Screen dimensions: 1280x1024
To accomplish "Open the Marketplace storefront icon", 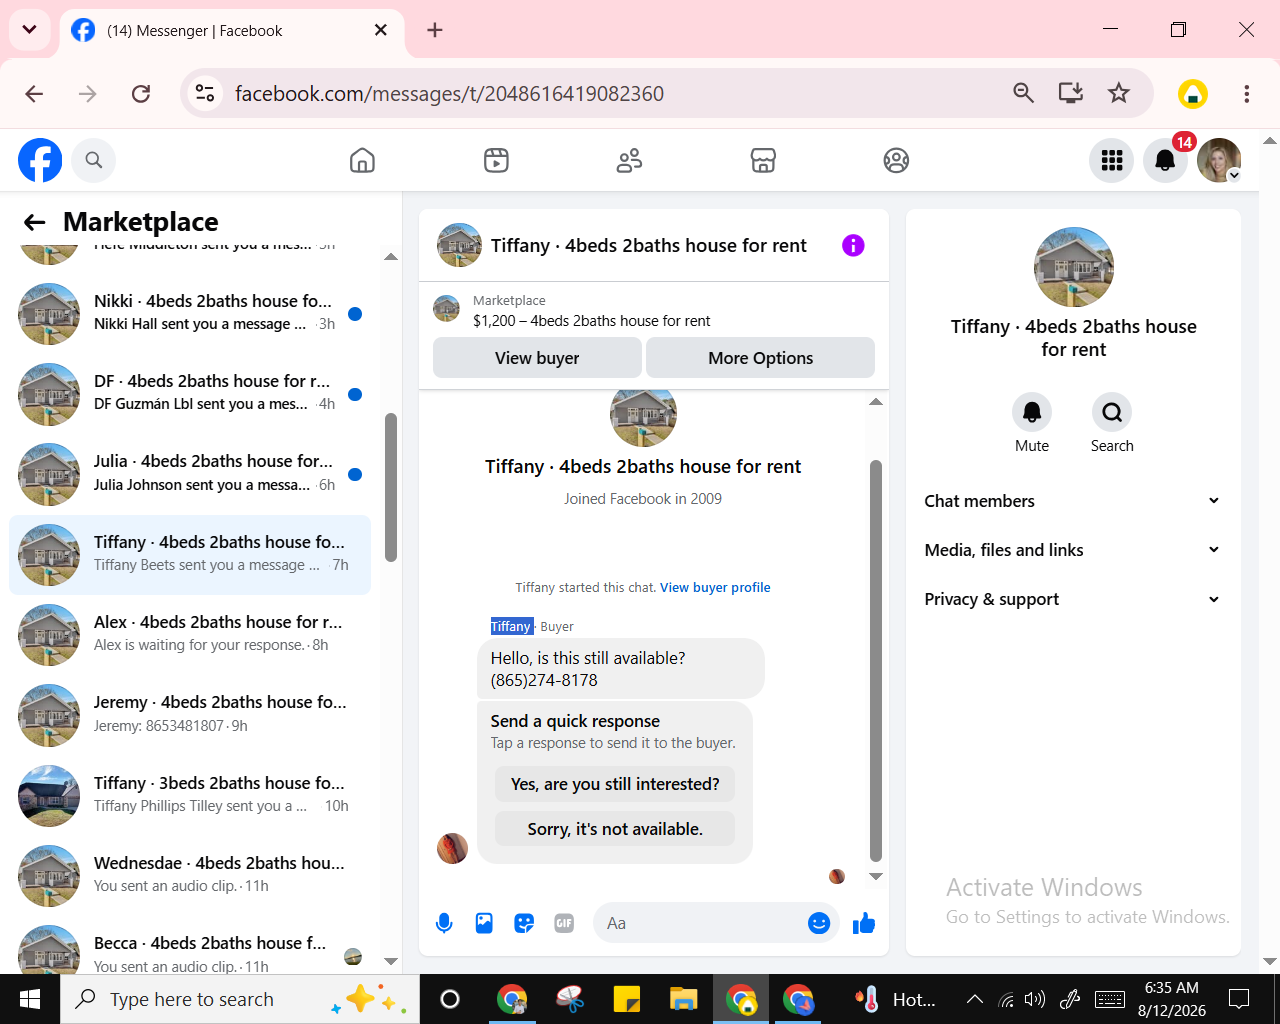I will pos(763,160).
